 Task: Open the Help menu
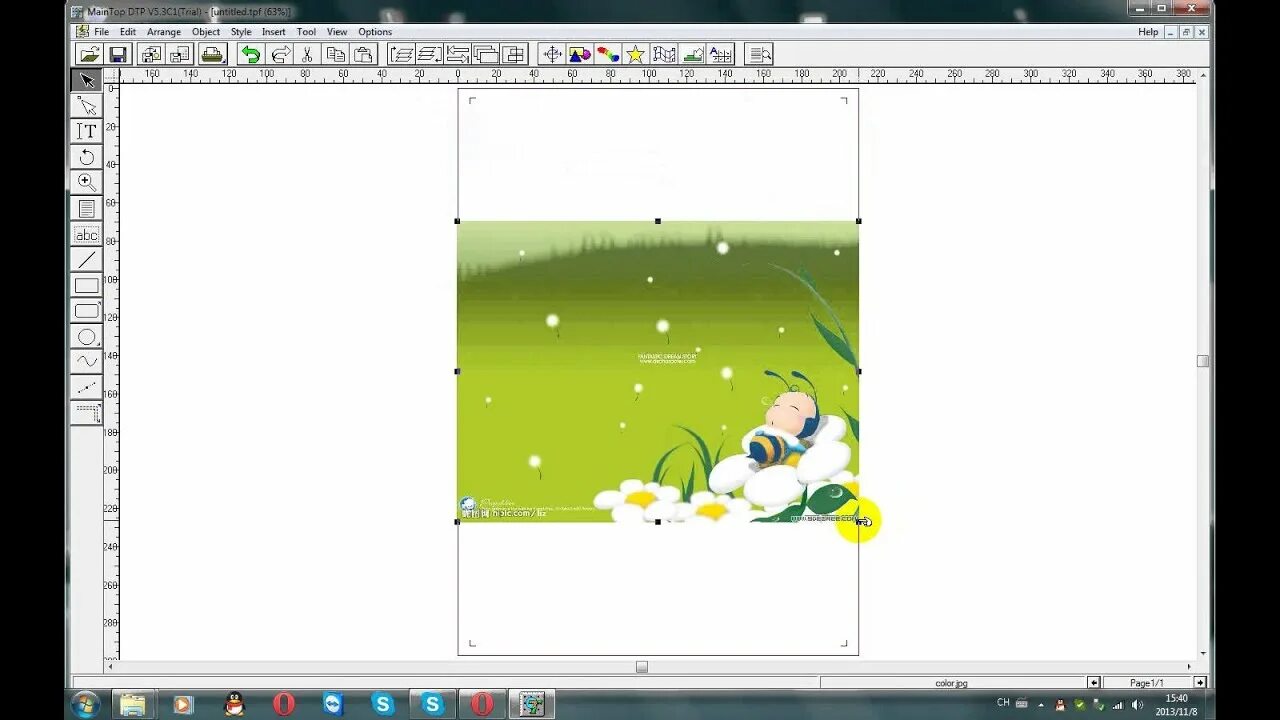(x=1148, y=32)
